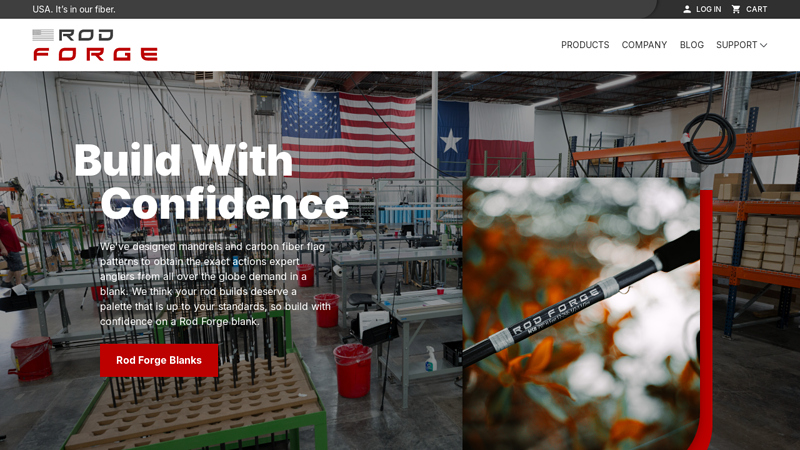Image resolution: width=800 pixels, height=450 pixels.
Task: Click the LOG IN link text
Action: click(709, 9)
